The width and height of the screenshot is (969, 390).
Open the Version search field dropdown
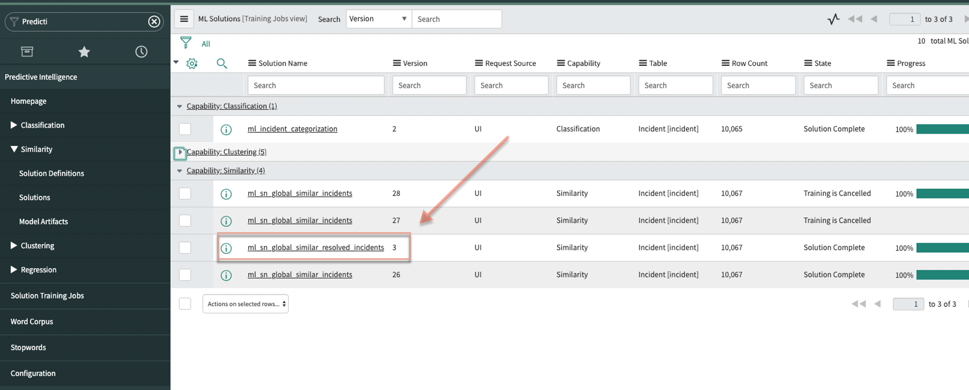[x=379, y=19]
